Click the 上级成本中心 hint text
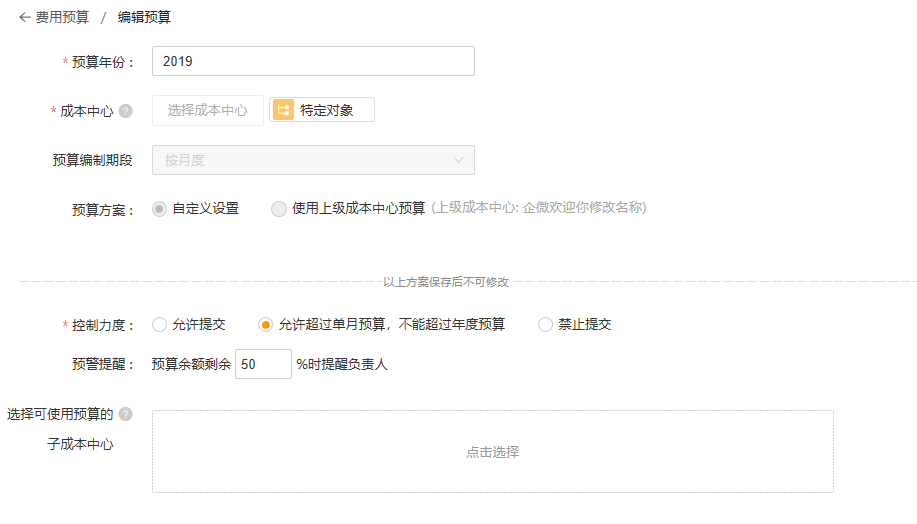 point(539,208)
